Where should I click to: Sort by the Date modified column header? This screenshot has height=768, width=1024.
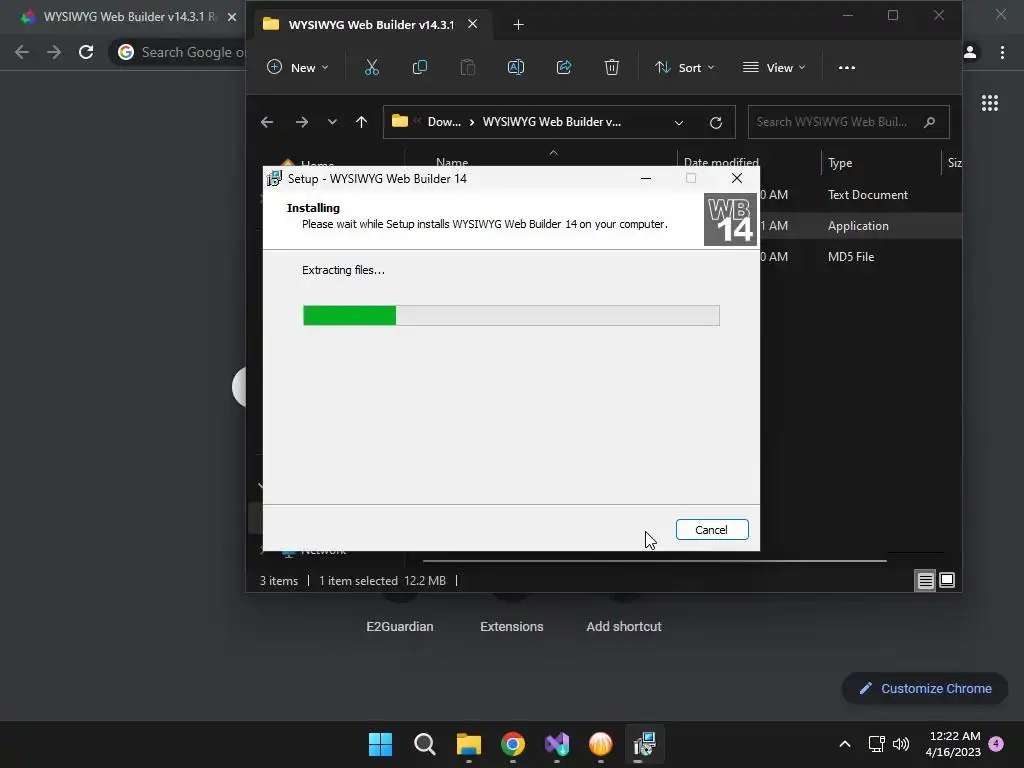721,162
